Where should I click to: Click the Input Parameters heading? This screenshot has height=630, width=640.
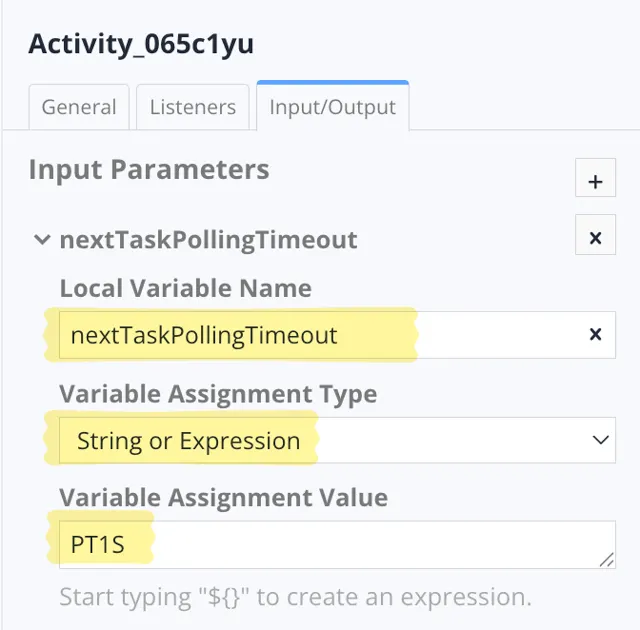tap(148, 169)
